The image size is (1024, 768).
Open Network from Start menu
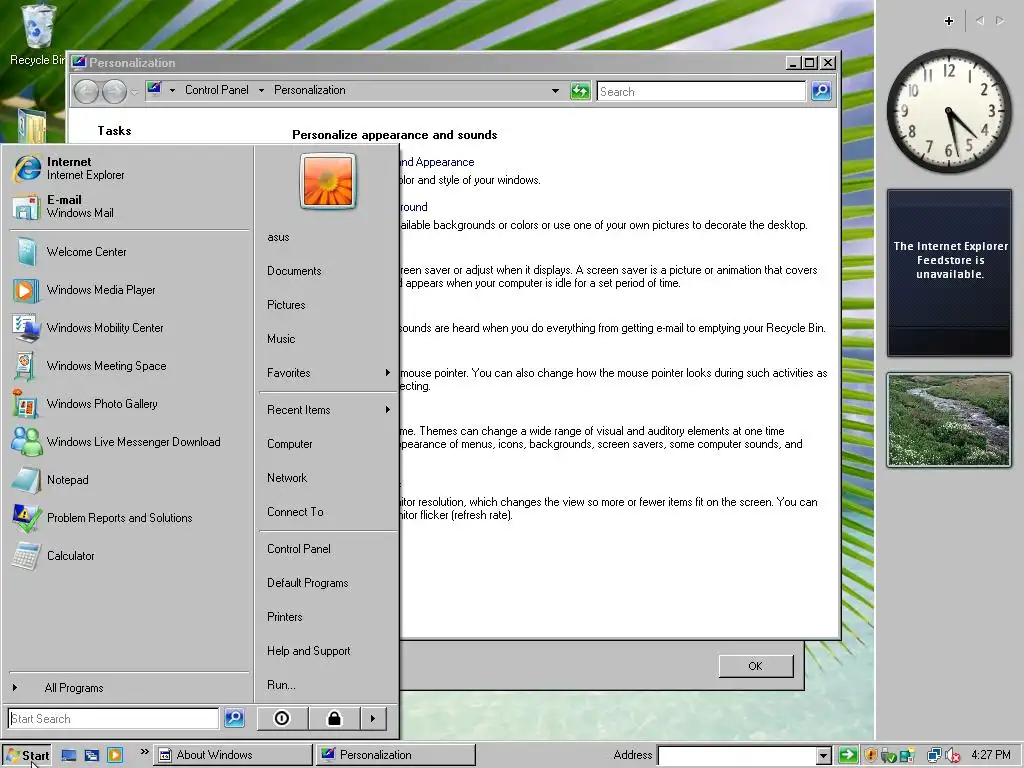[287, 478]
